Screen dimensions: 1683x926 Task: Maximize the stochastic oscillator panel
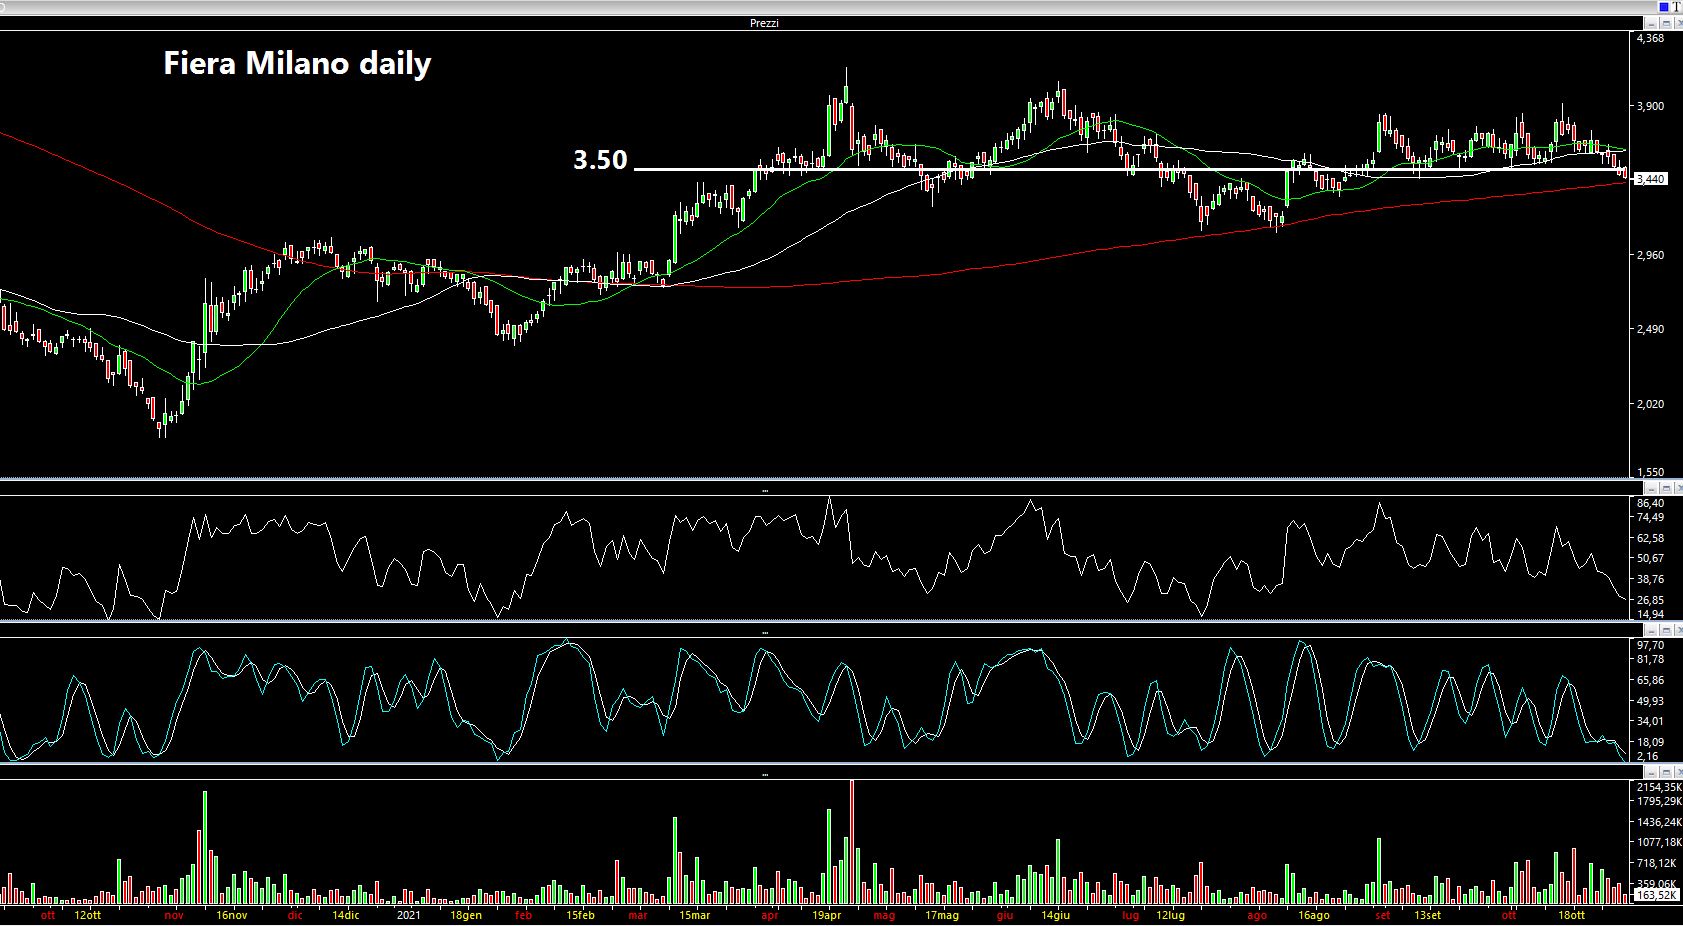click(1665, 630)
